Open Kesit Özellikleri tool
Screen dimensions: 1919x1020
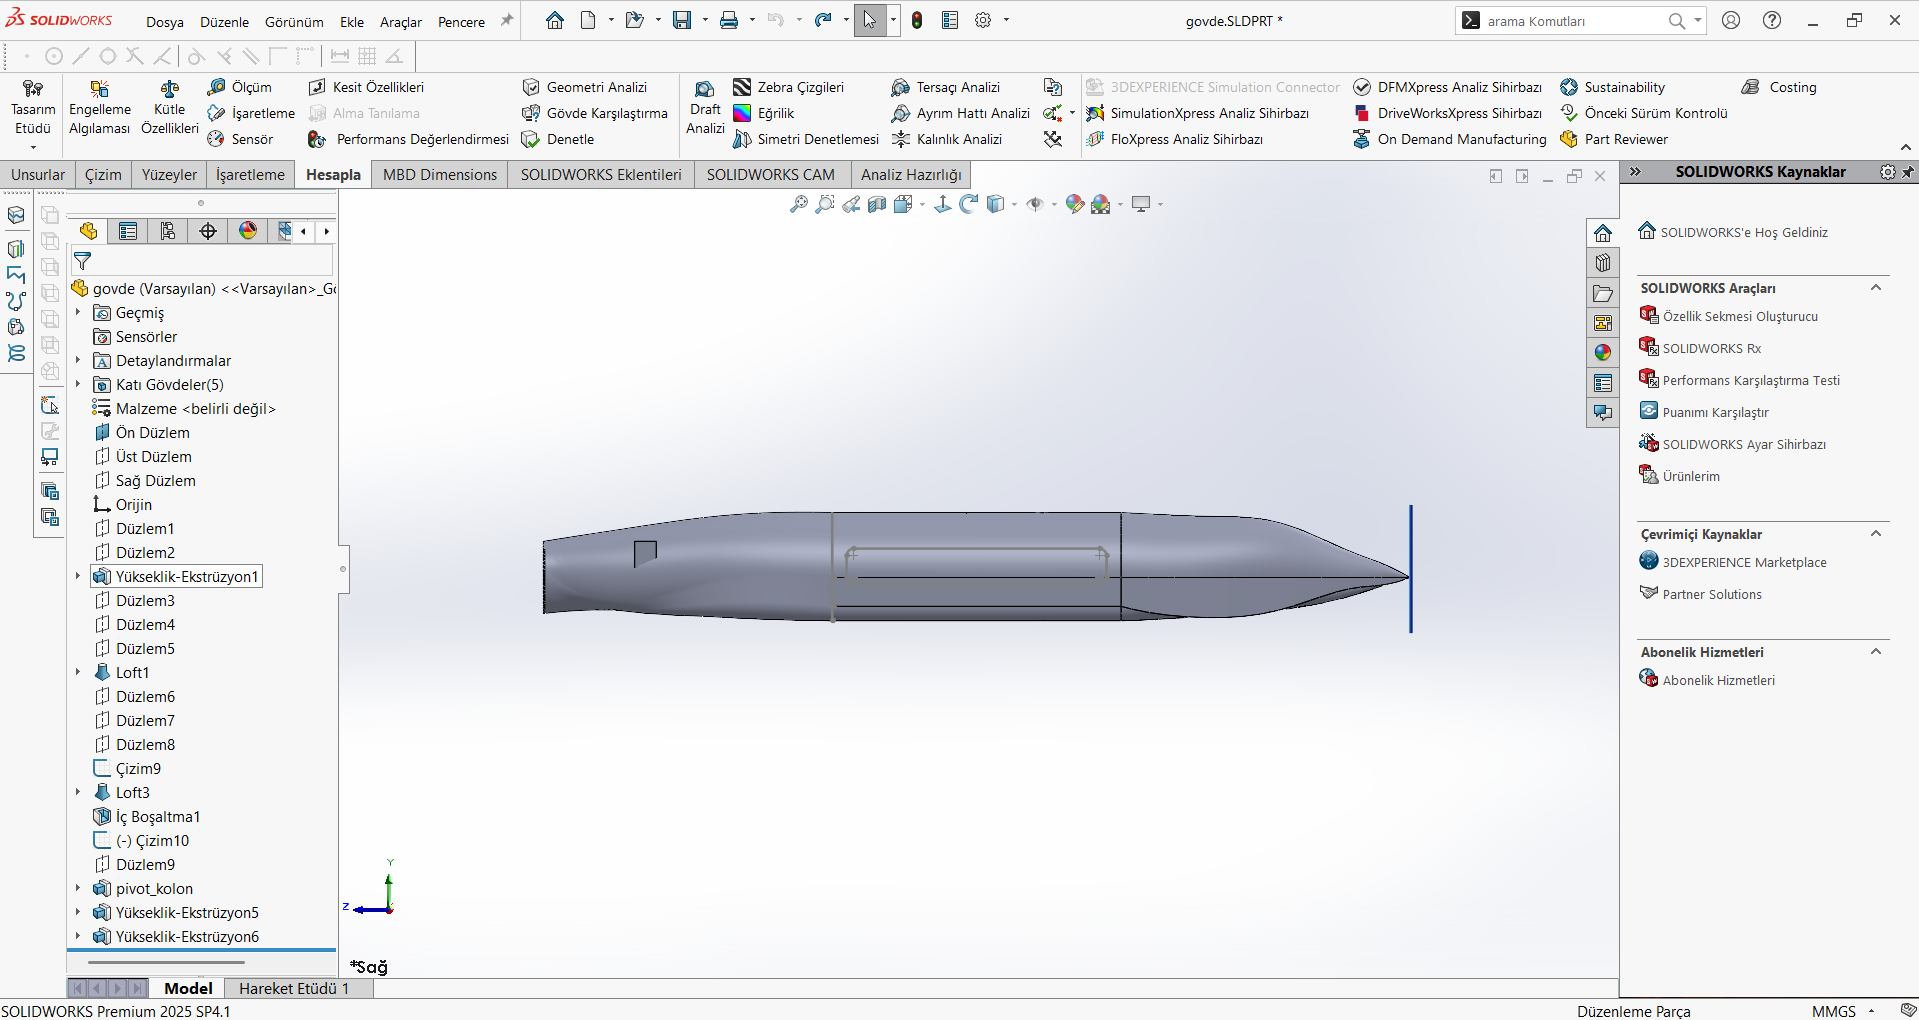[x=366, y=87]
